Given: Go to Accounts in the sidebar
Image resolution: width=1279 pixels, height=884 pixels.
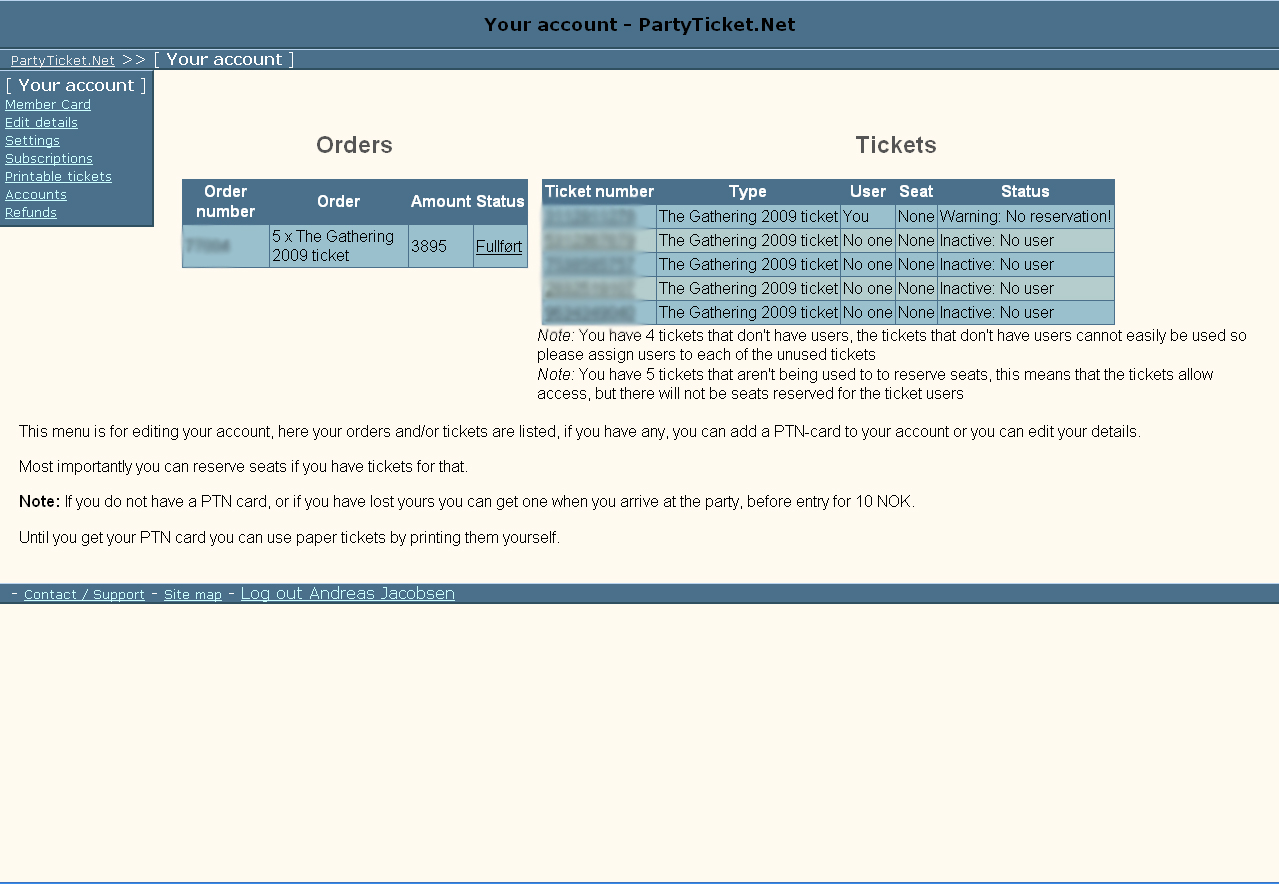Looking at the screenshot, I should pyautogui.click(x=36, y=194).
